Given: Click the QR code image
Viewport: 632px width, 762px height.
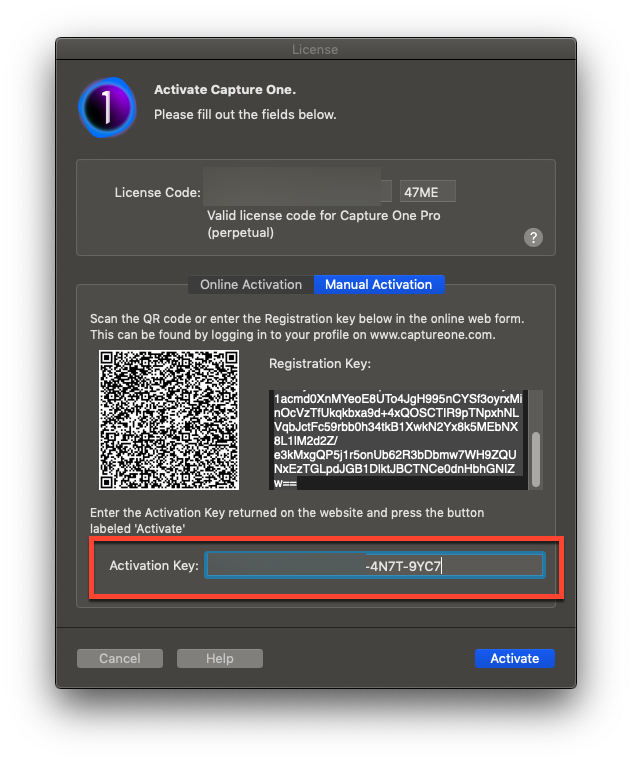Looking at the screenshot, I should pyautogui.click(x=169, y=419).
